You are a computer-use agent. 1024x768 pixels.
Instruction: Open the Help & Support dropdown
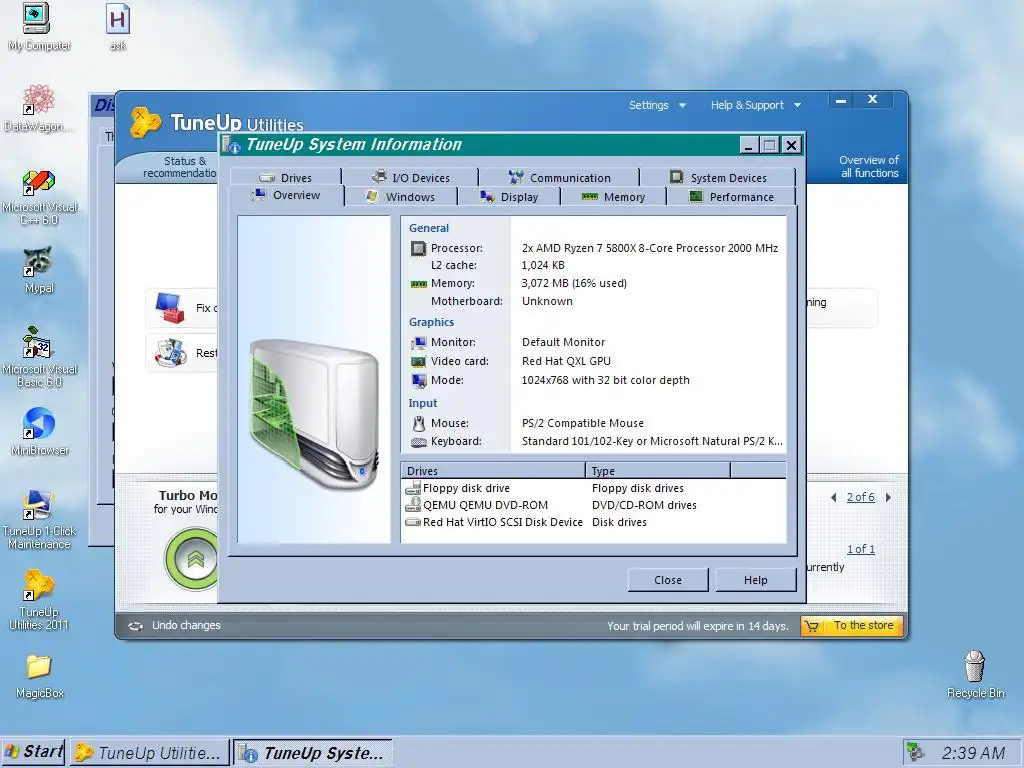pyautogui.click(x=756, y=105)
